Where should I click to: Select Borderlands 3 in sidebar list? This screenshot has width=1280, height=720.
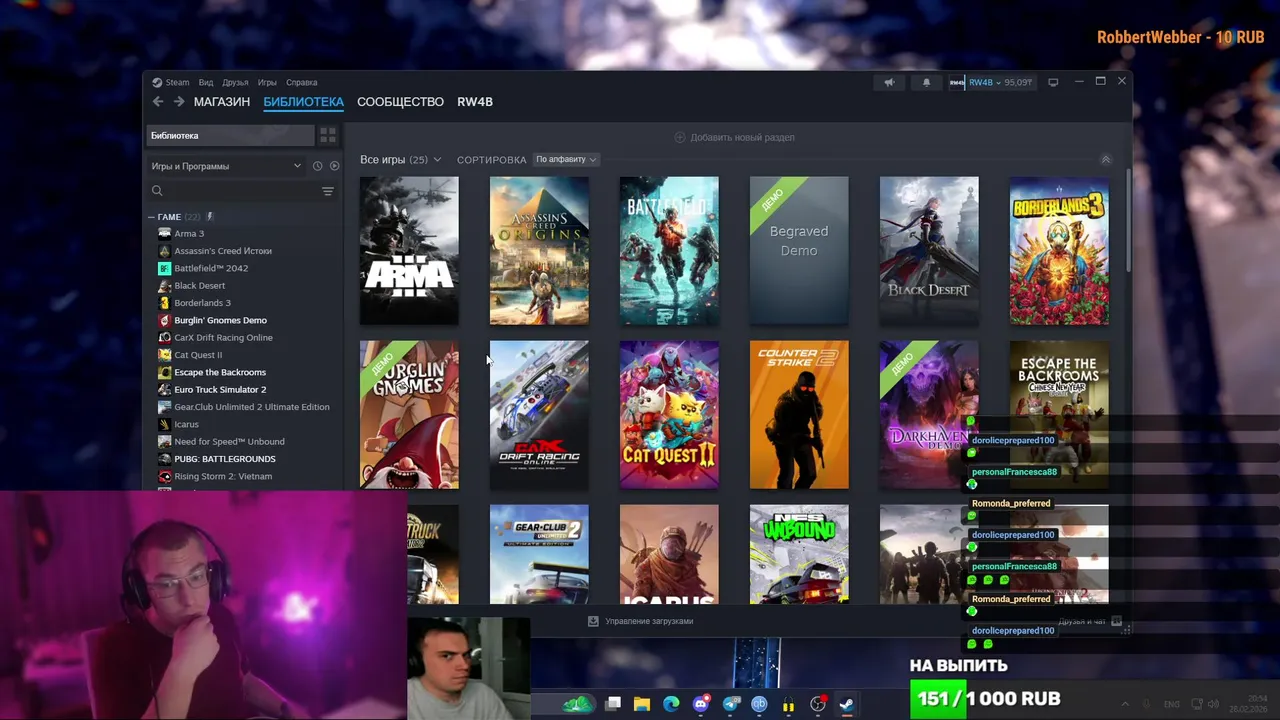coord(202,303)
